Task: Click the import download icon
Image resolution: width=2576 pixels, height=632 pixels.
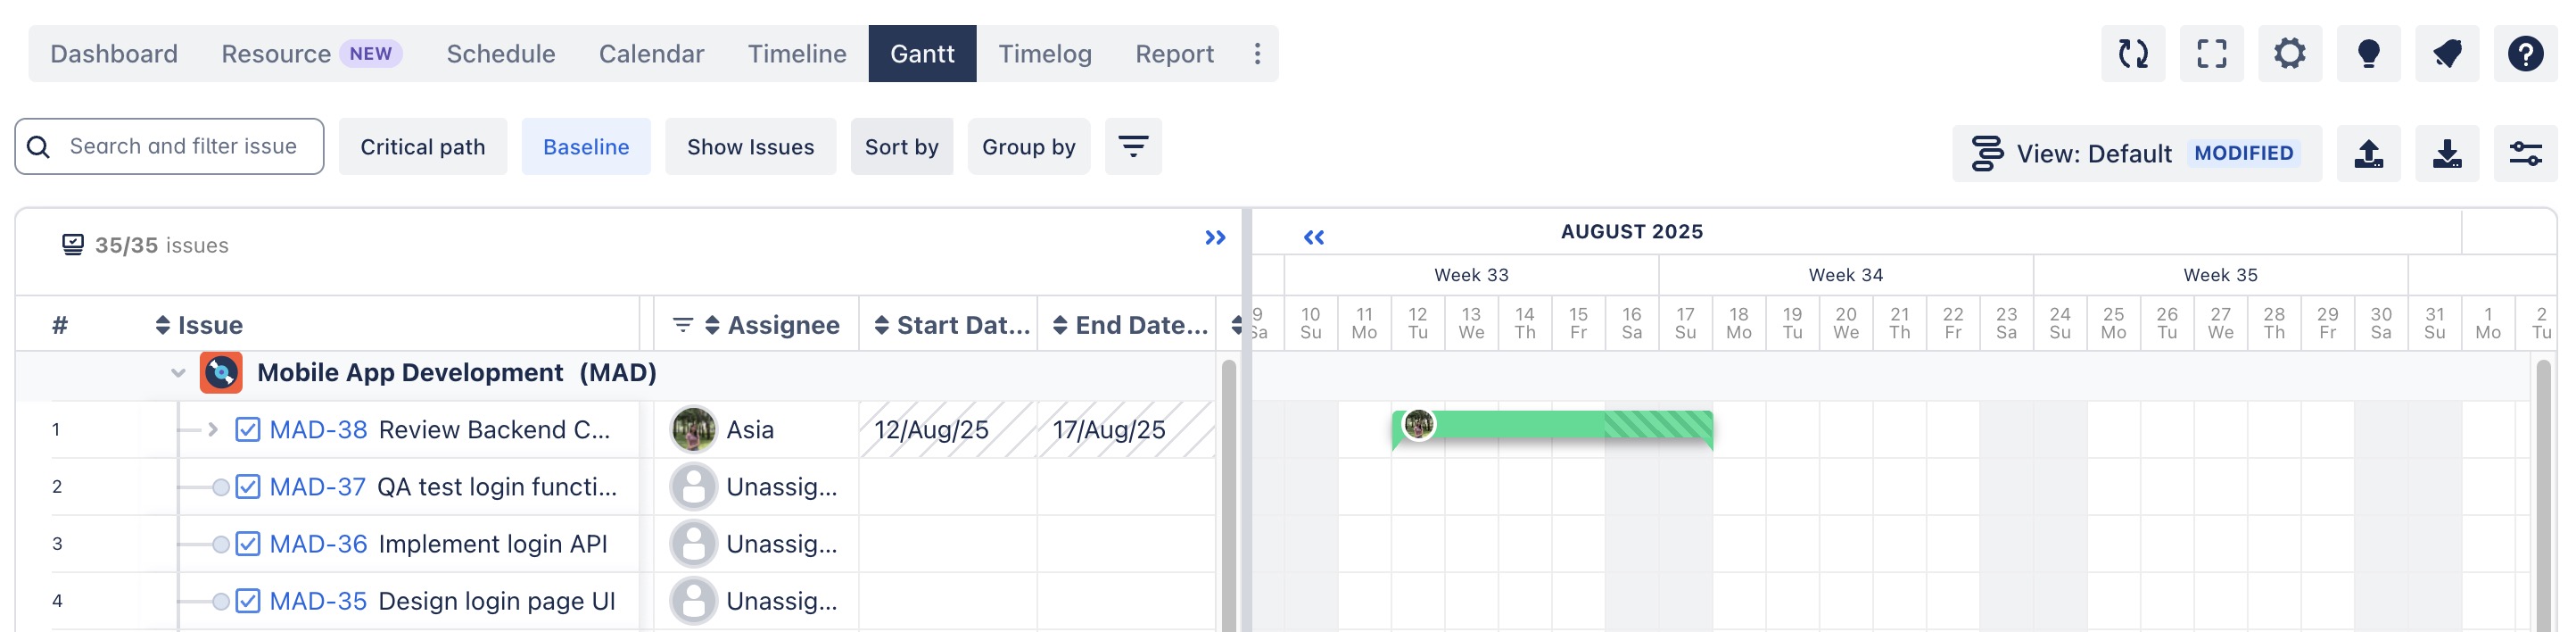Action: pos(2446,154)
